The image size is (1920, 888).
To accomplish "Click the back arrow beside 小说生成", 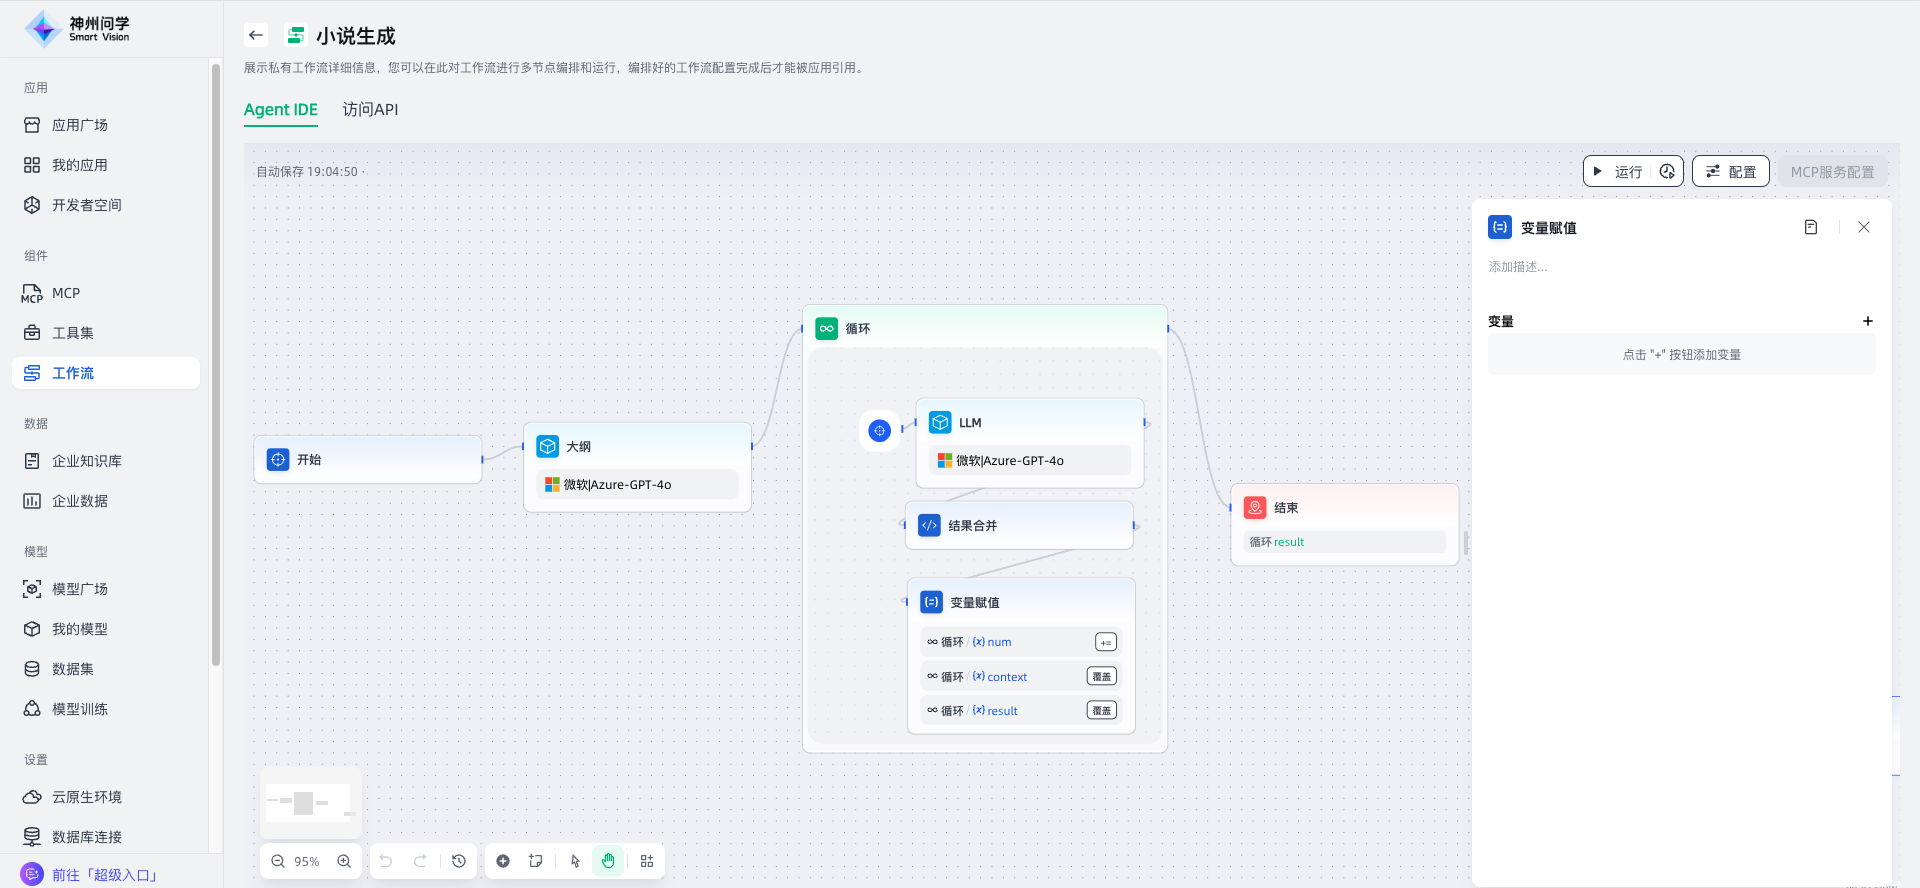I will (x=256, y=36).
